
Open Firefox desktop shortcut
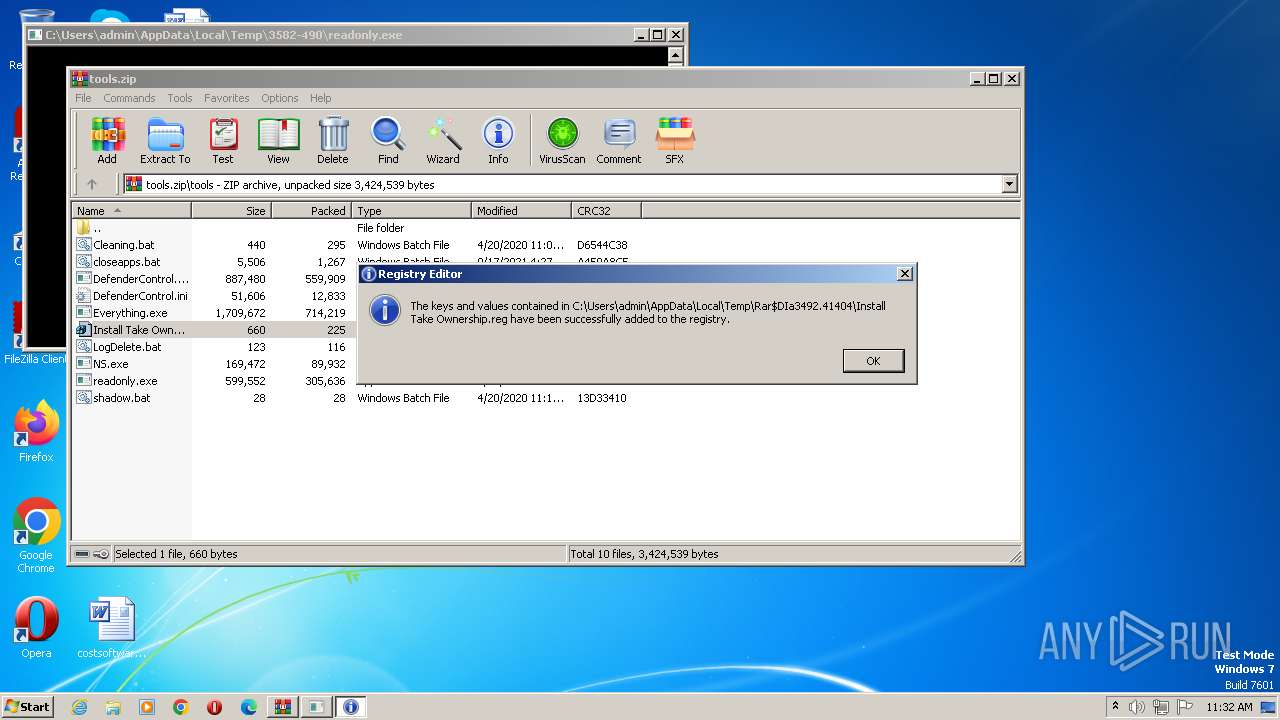point(36,432)
